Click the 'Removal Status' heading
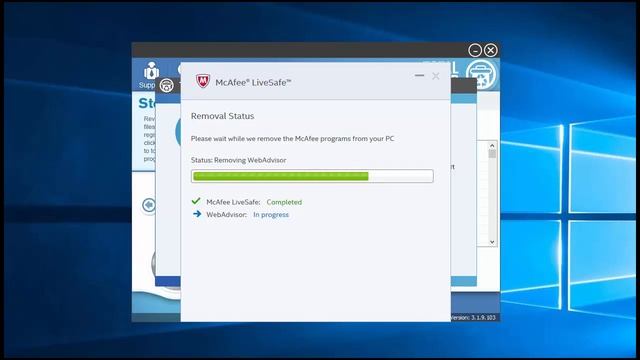 222,116
